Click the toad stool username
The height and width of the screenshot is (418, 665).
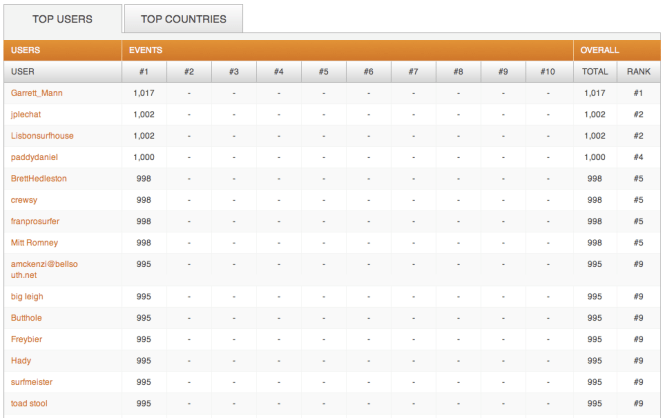29,403
